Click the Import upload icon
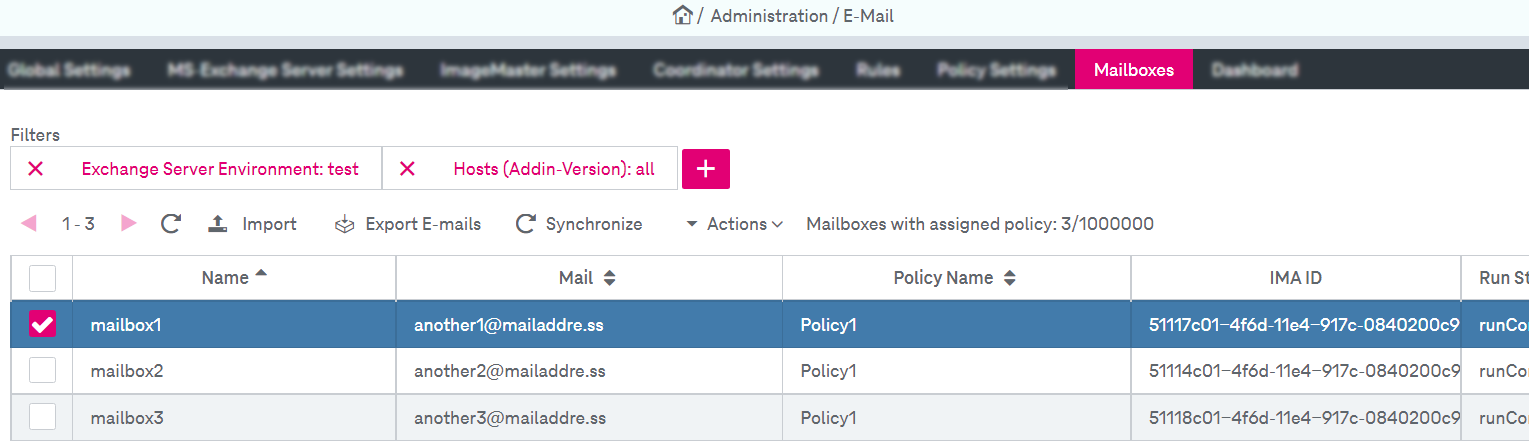This screenshot has height=442, width=1529. (219, 224)
